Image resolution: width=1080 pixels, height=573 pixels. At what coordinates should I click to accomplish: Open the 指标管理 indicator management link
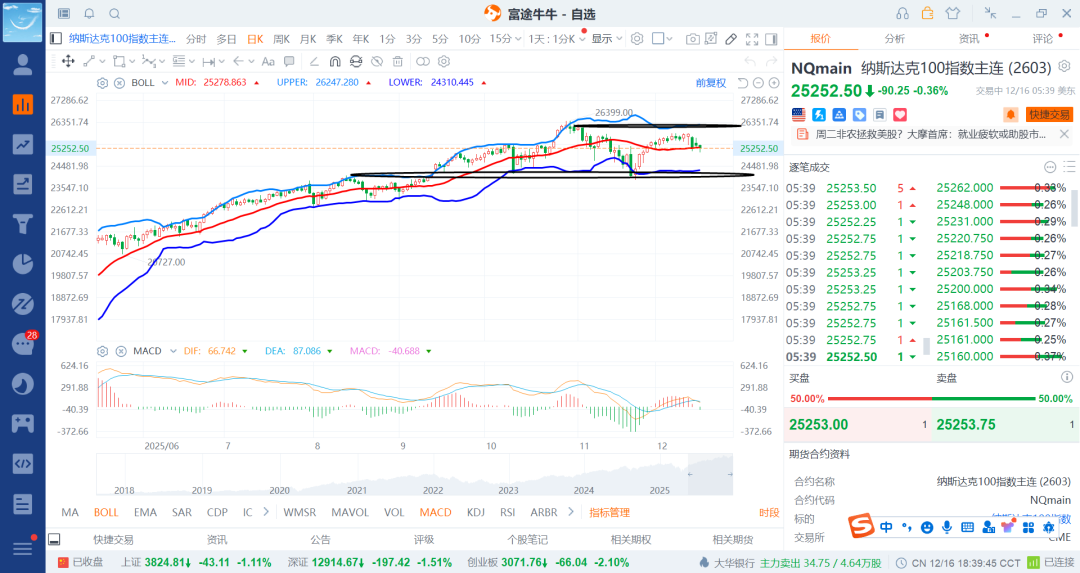pyautogui.click(x=610, y=512)
